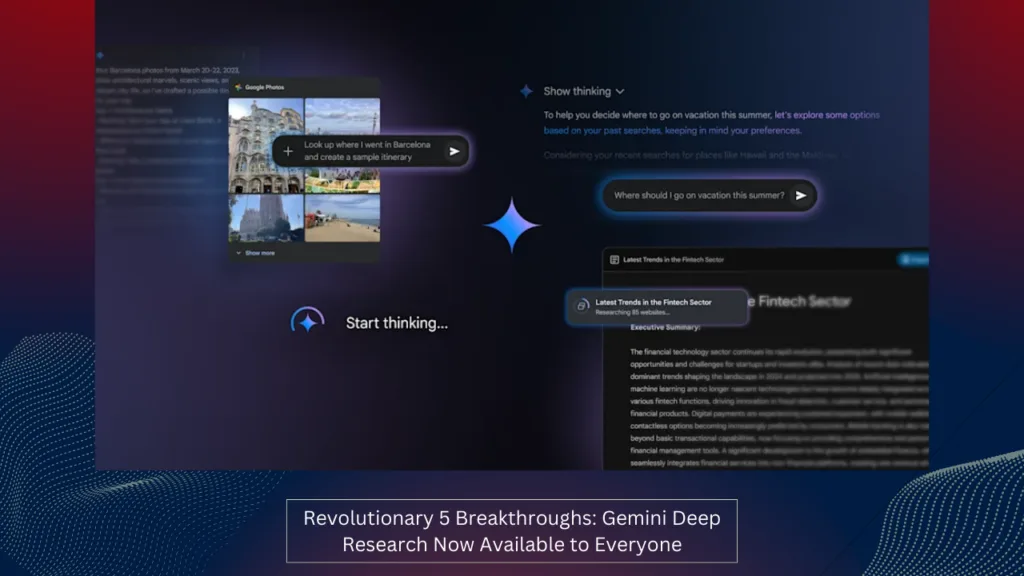Click blue button at report header right edge
The width and height of the screenshot is (1024, 576).
click(x=914, y=260)
